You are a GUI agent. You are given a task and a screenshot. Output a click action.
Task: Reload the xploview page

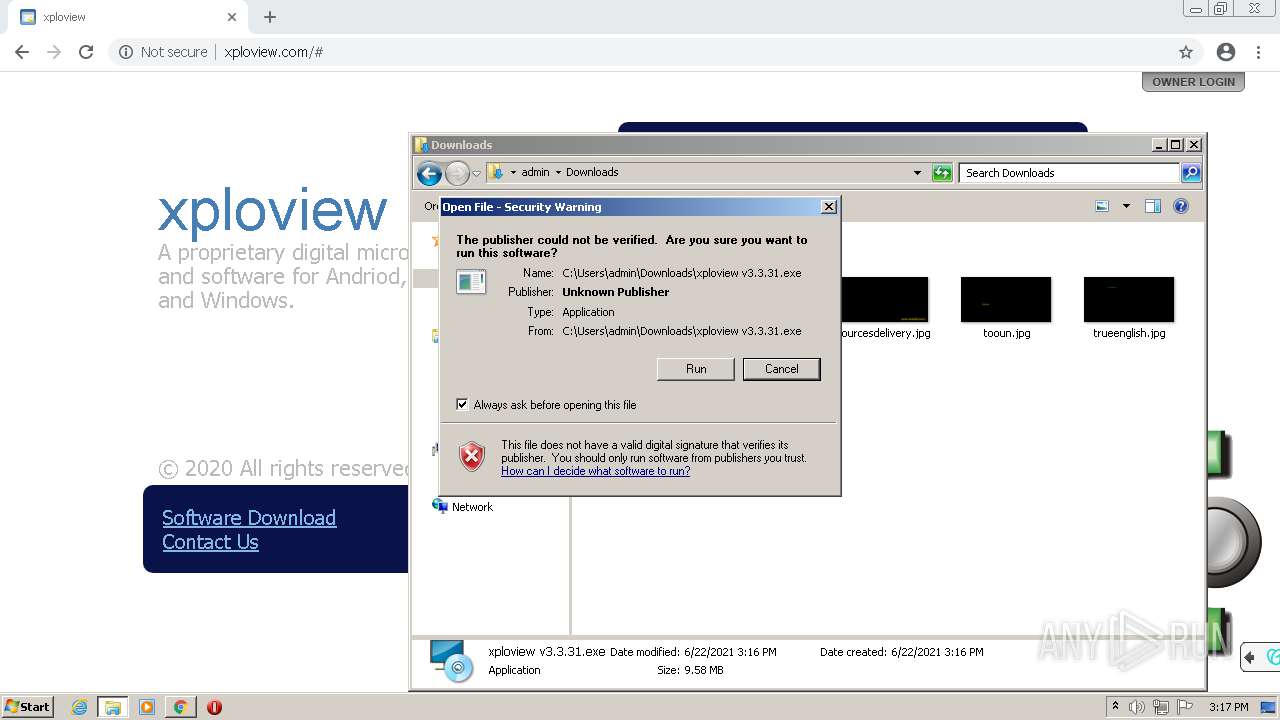(86, 52)
